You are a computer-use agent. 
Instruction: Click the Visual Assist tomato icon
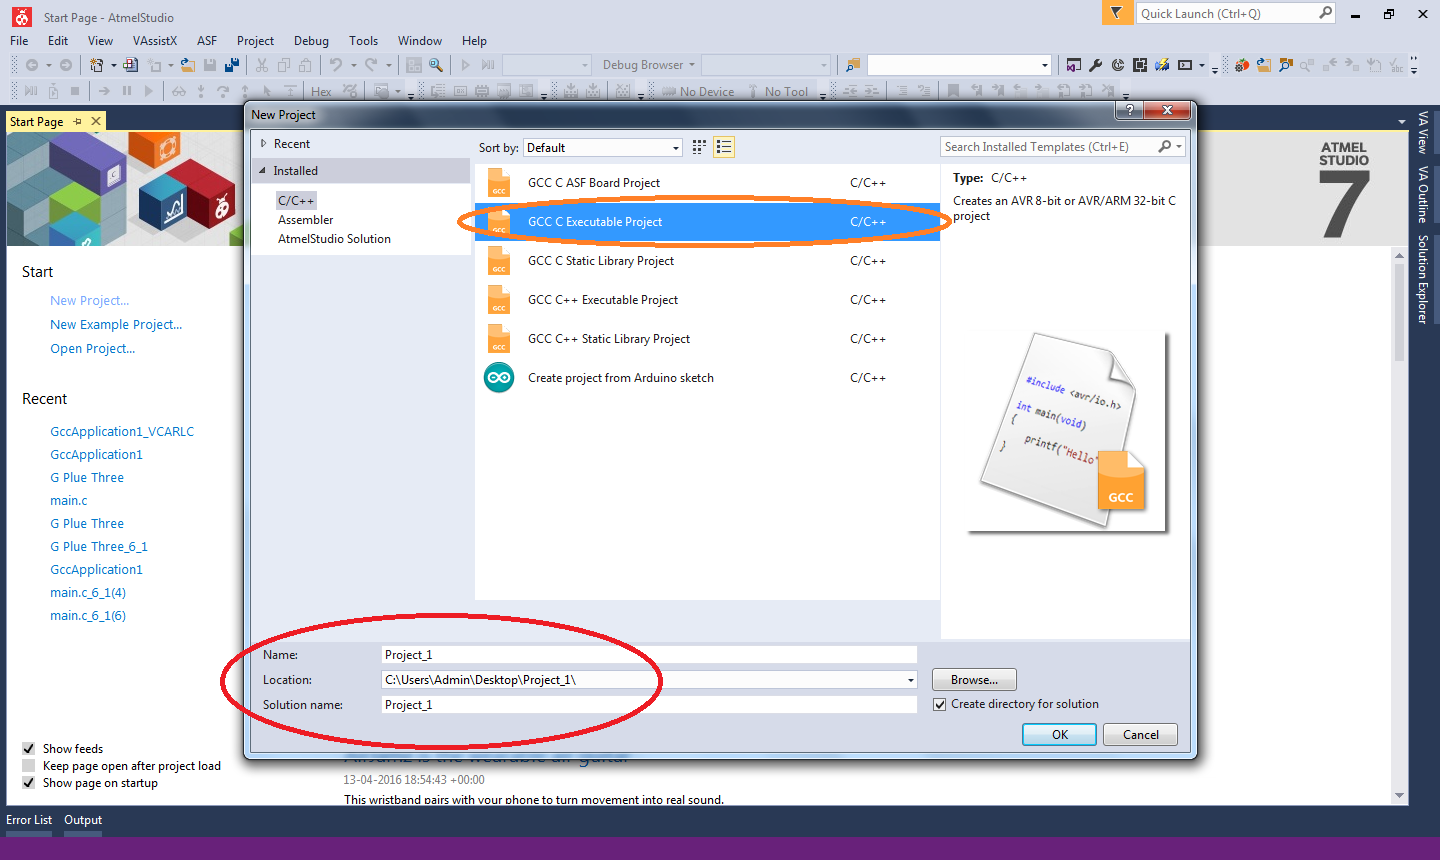(1242, 65)
